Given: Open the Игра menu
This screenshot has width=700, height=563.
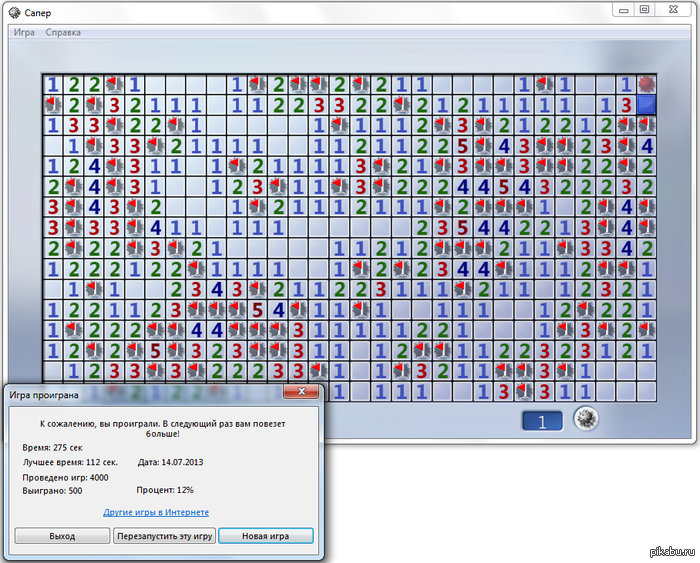Looking at the screenshot, I should click(x=24, y=32).
